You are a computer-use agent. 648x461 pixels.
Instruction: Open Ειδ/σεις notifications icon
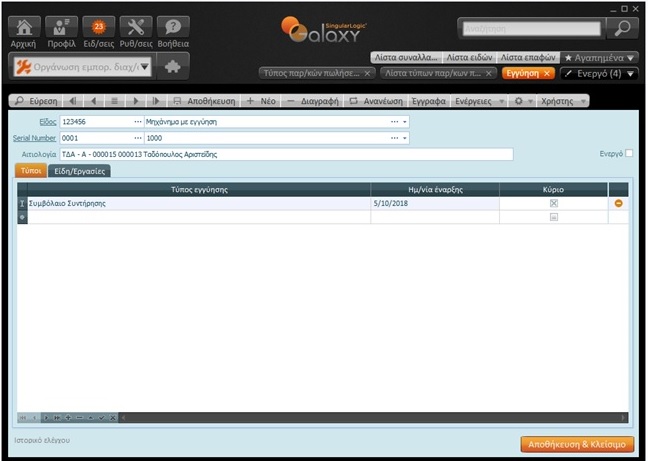tap(98, 32)
